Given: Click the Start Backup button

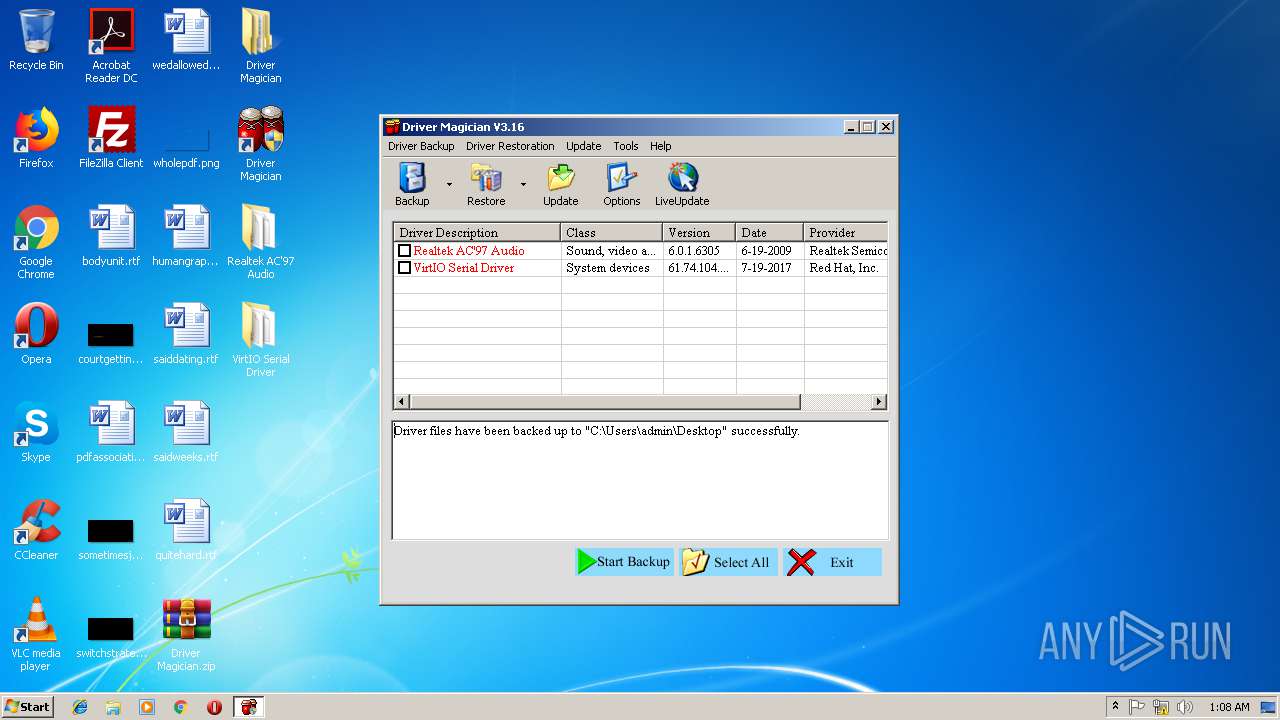Looking at the screenshot, I should (624, 562).
